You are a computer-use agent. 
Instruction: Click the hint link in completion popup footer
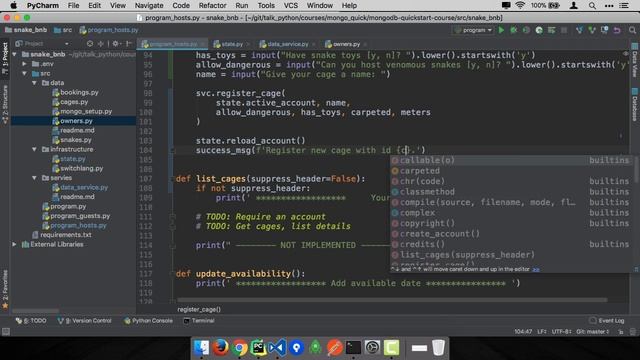(536, 269)
